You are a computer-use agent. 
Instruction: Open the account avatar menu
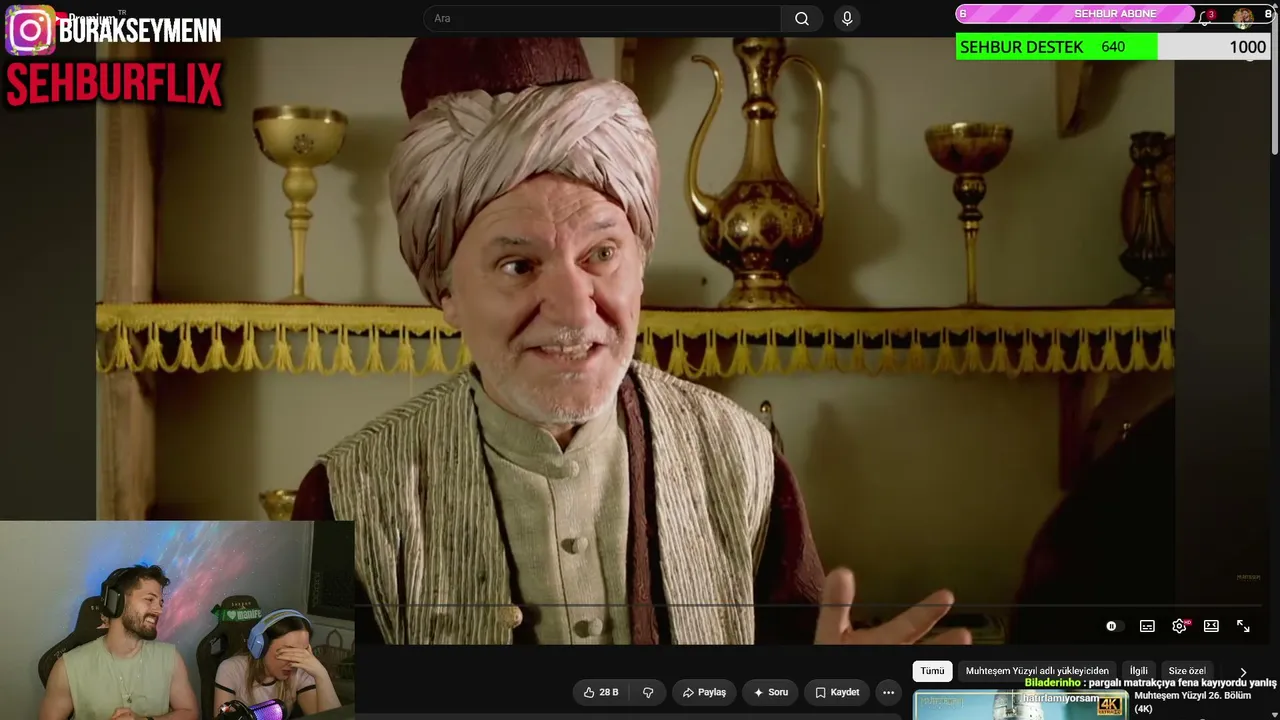(x=1243, y=17)
